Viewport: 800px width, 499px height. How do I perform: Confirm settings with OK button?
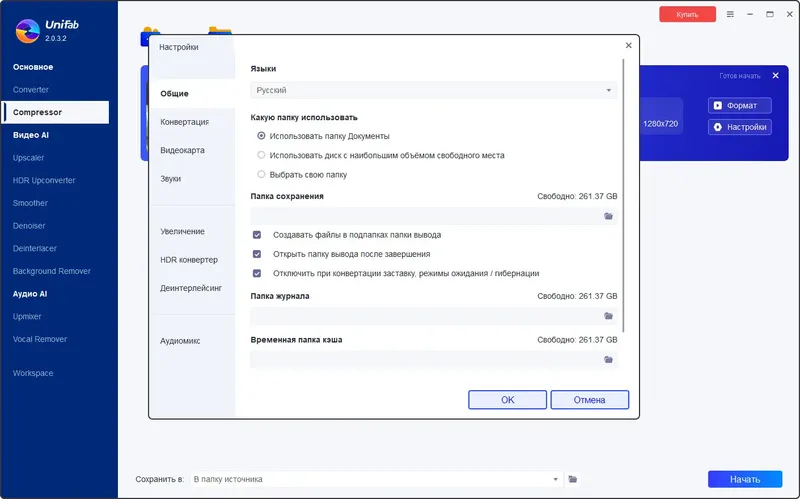(x=508, y=400)
